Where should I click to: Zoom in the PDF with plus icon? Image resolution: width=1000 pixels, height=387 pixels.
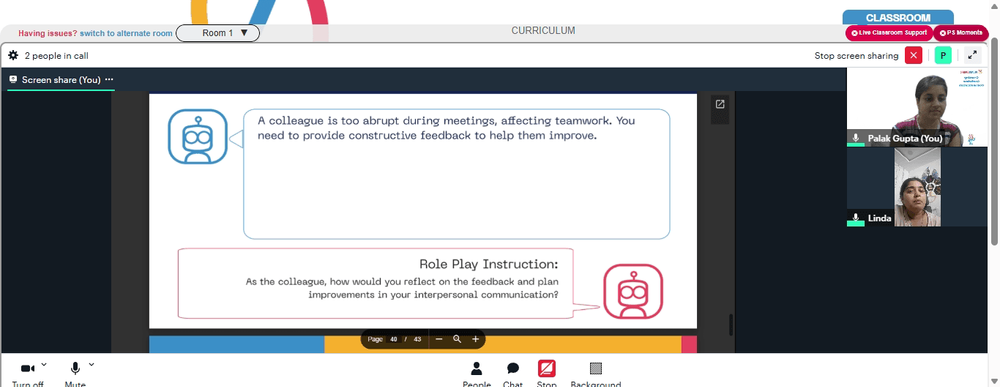(475, 339)
